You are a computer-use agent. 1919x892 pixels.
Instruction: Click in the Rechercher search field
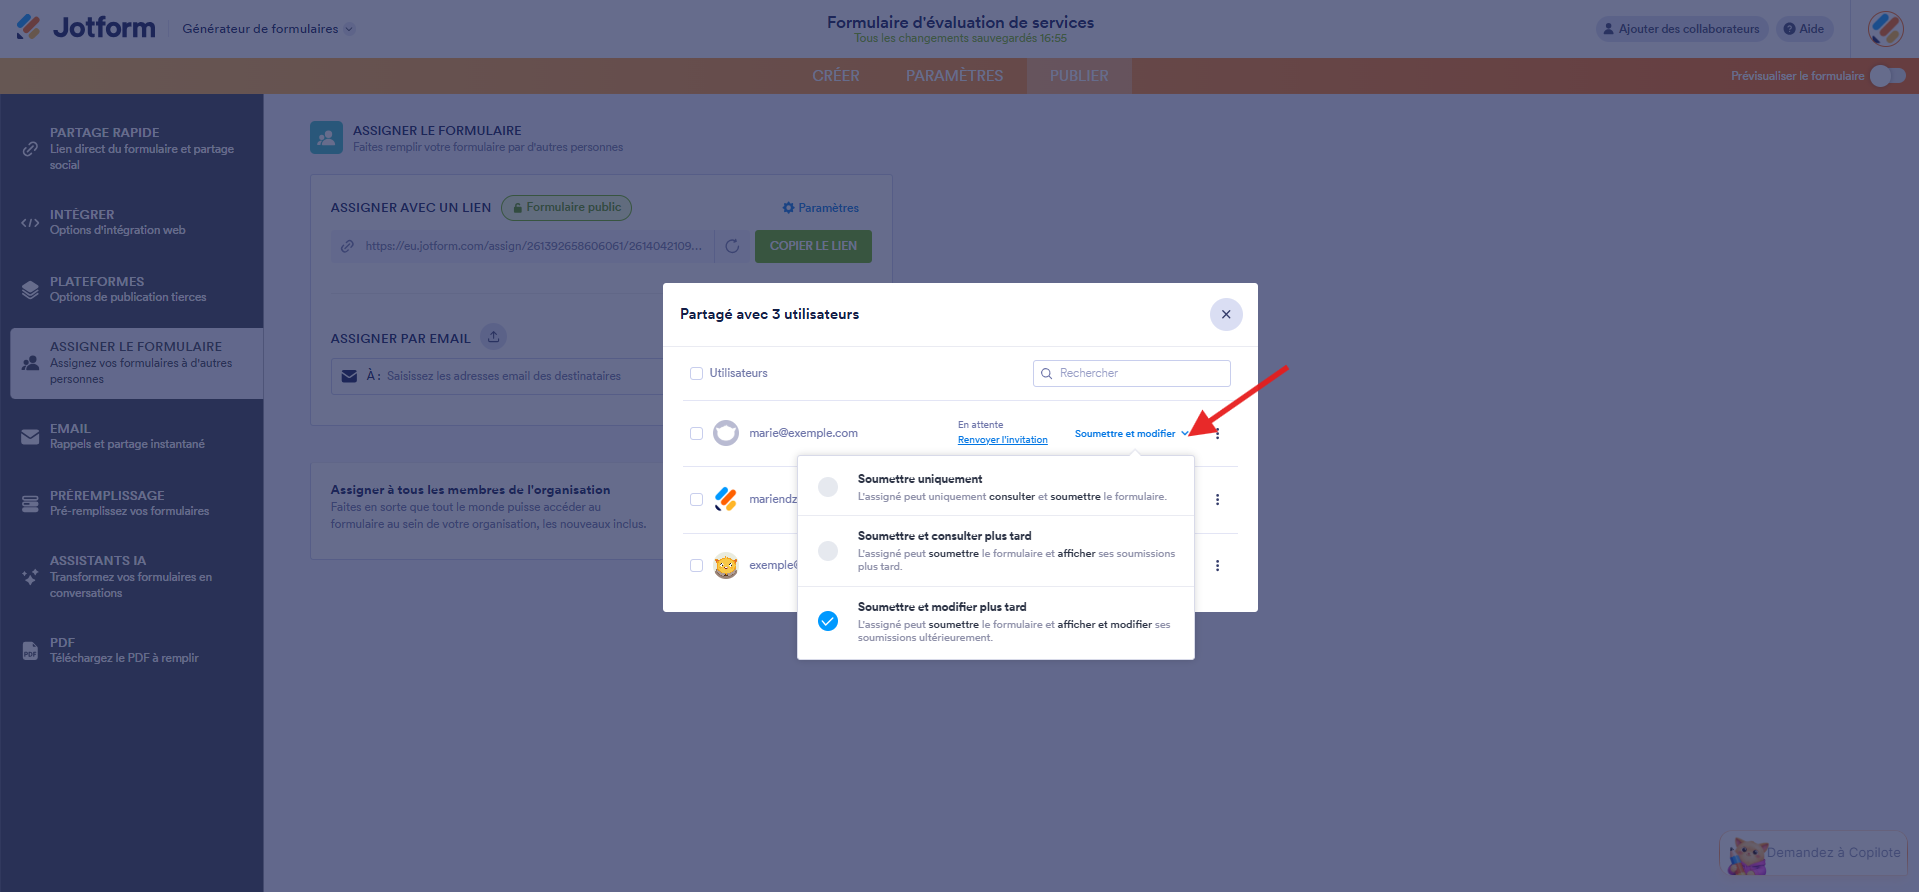(1131, 373)
